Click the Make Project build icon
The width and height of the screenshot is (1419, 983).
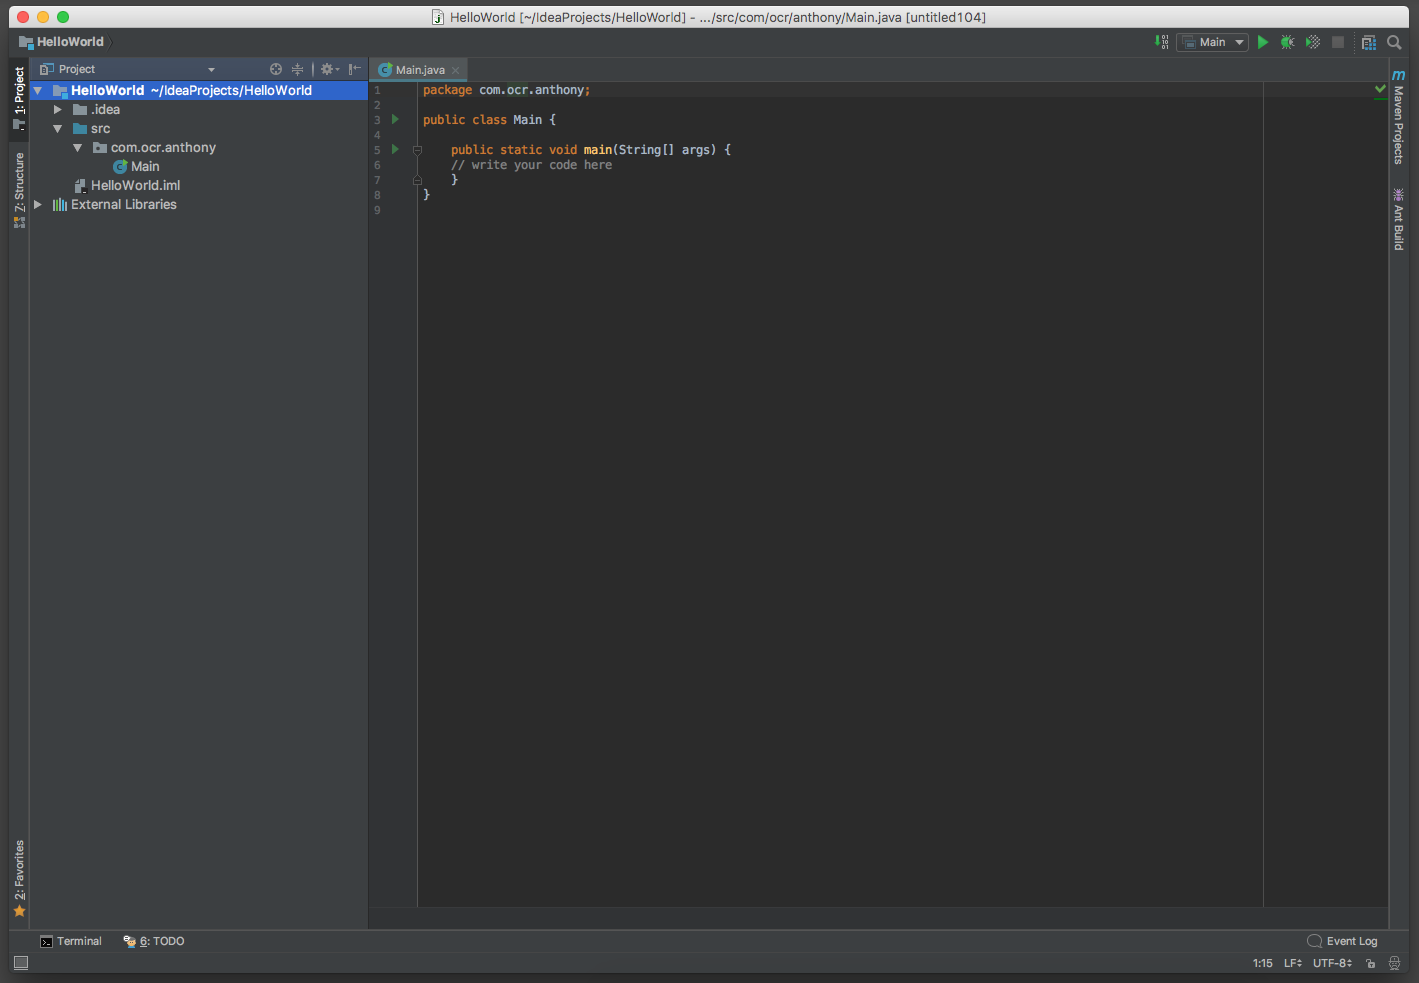[x=1161, y=42]
